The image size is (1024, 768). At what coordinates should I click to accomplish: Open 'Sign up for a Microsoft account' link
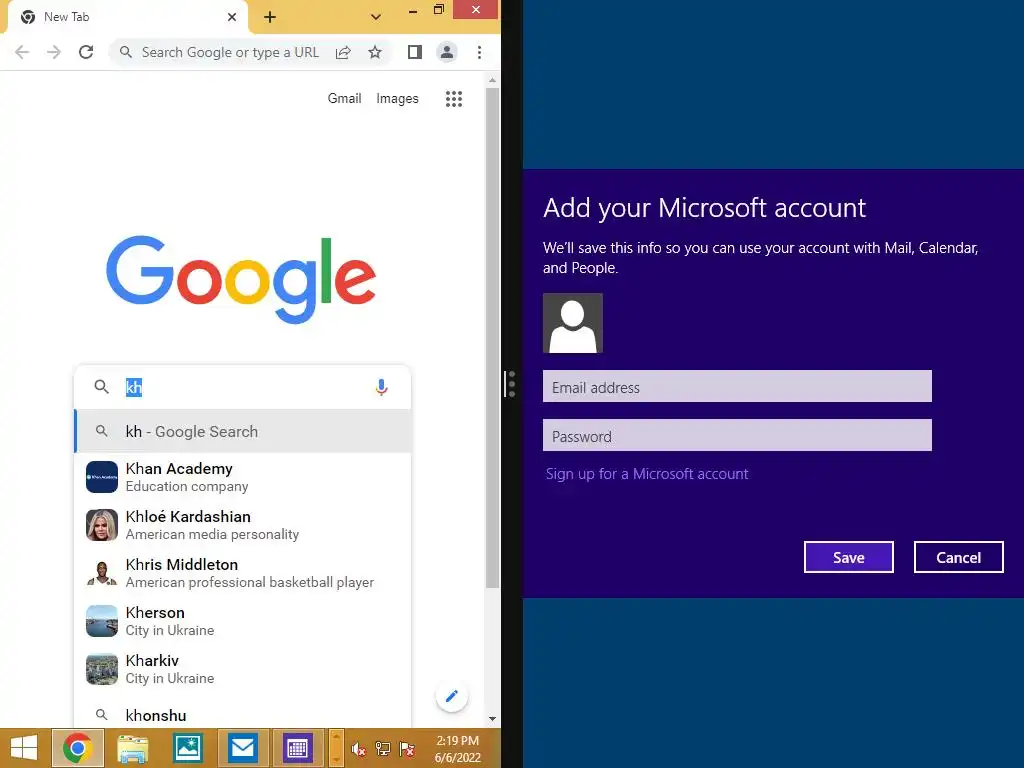[x=647, y=474]
